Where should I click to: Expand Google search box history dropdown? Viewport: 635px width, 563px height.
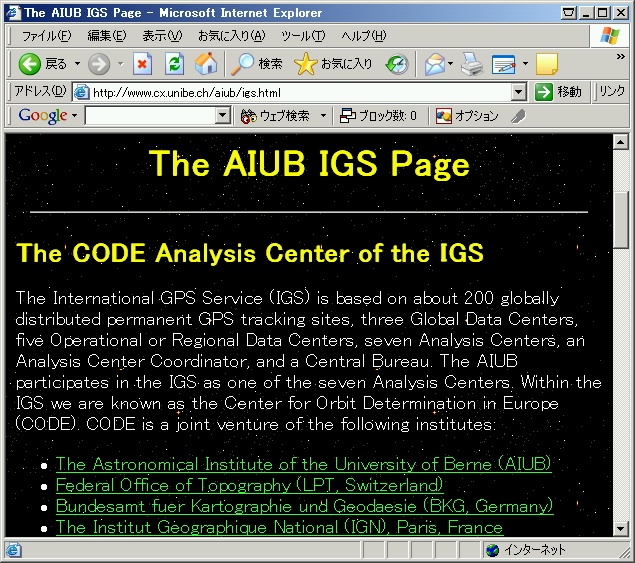point(222,116)
